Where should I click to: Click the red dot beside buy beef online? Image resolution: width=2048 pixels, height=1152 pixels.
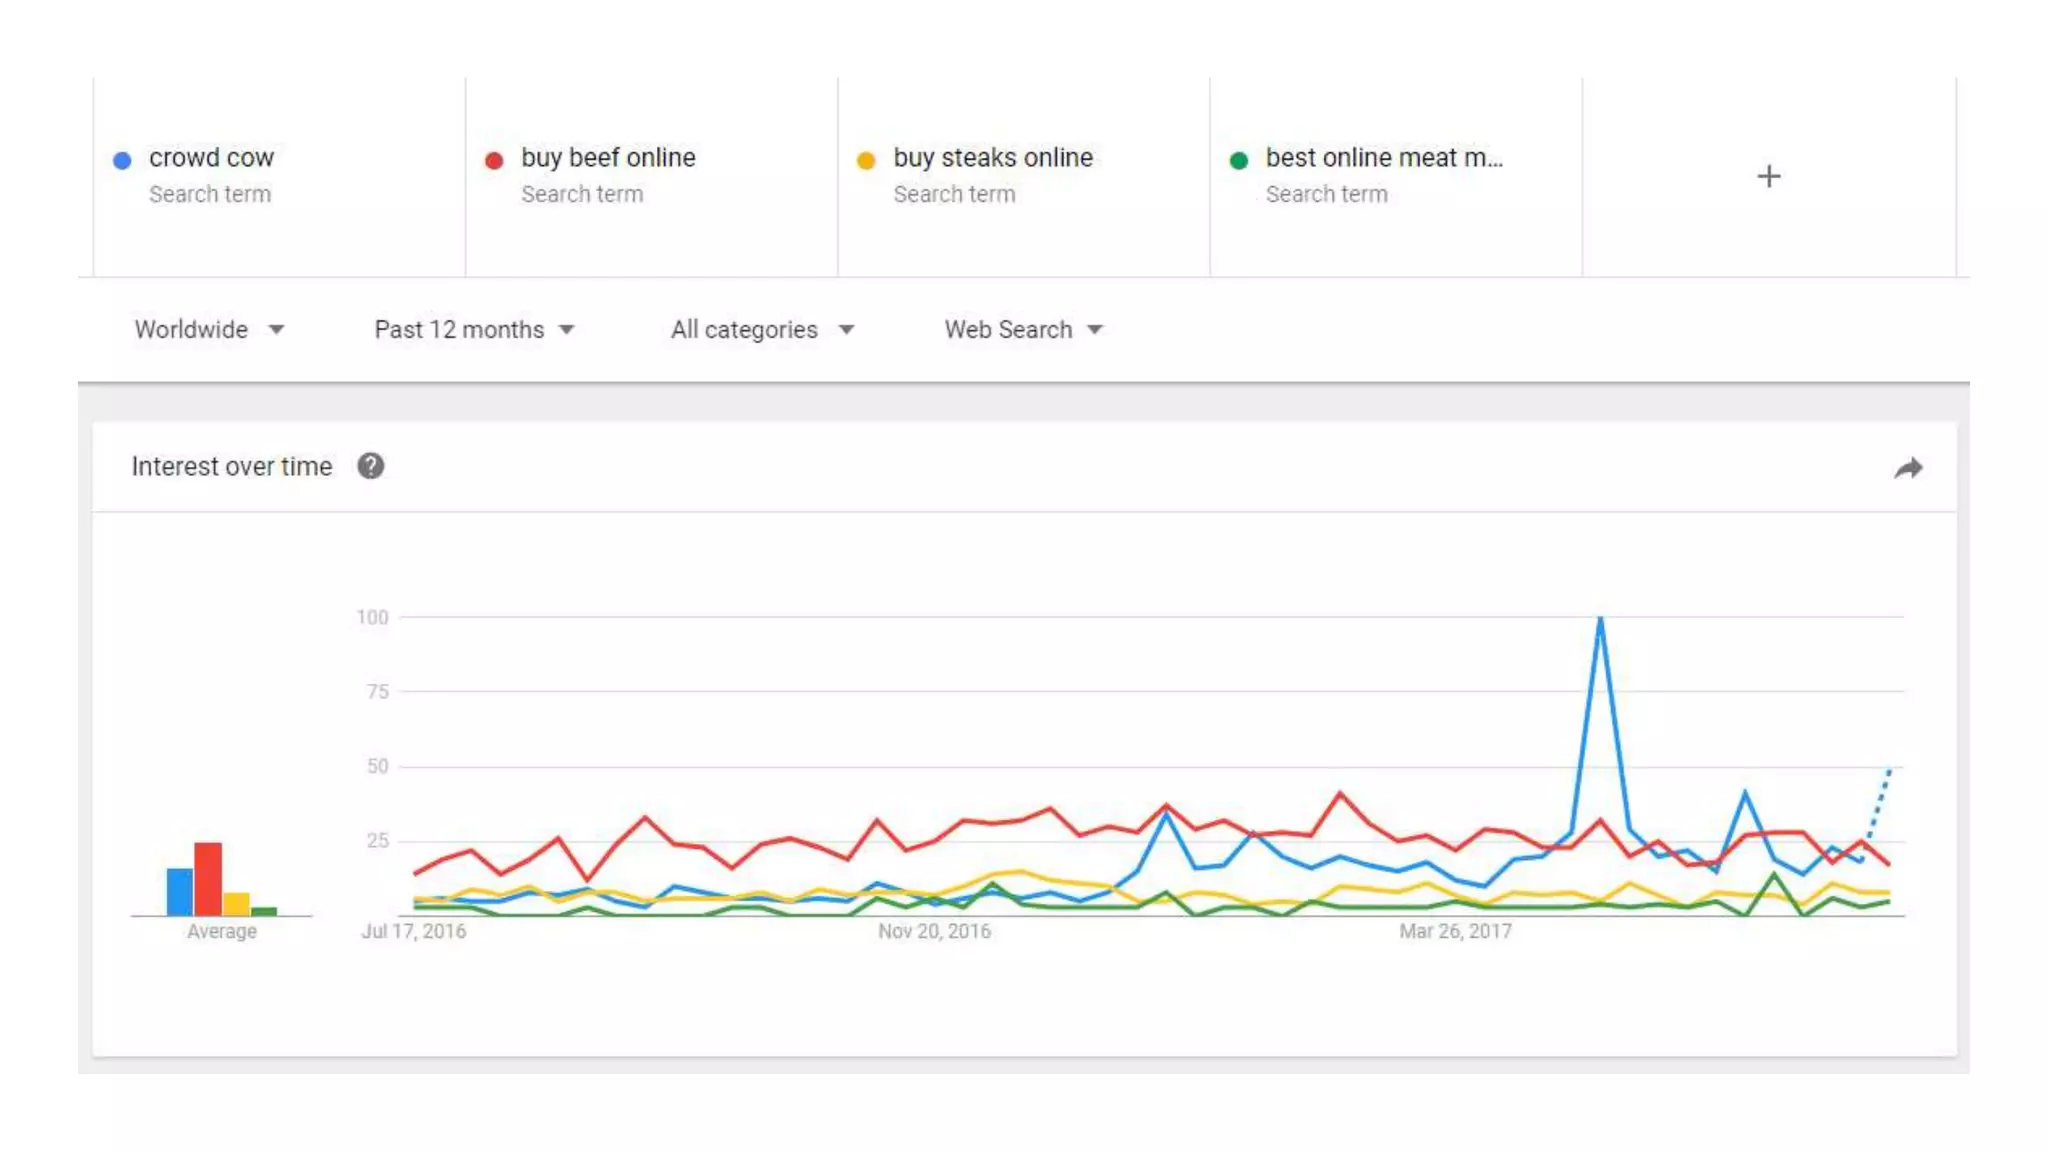point(494,160)
